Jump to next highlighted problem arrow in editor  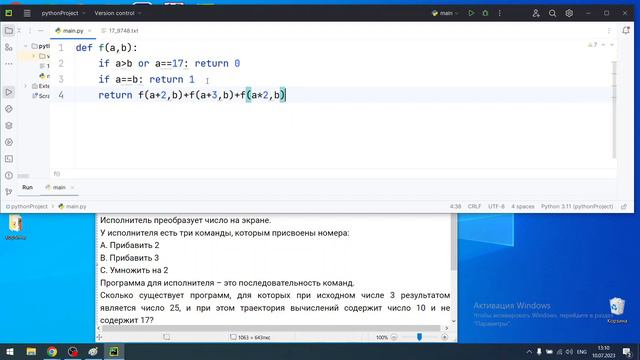[612, 45]
